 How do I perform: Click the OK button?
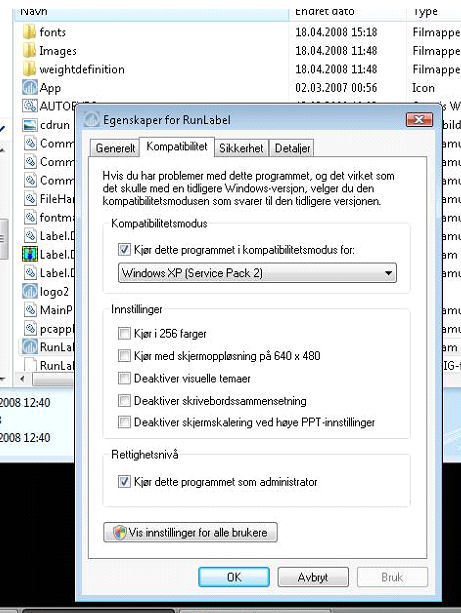coord(234,577)
